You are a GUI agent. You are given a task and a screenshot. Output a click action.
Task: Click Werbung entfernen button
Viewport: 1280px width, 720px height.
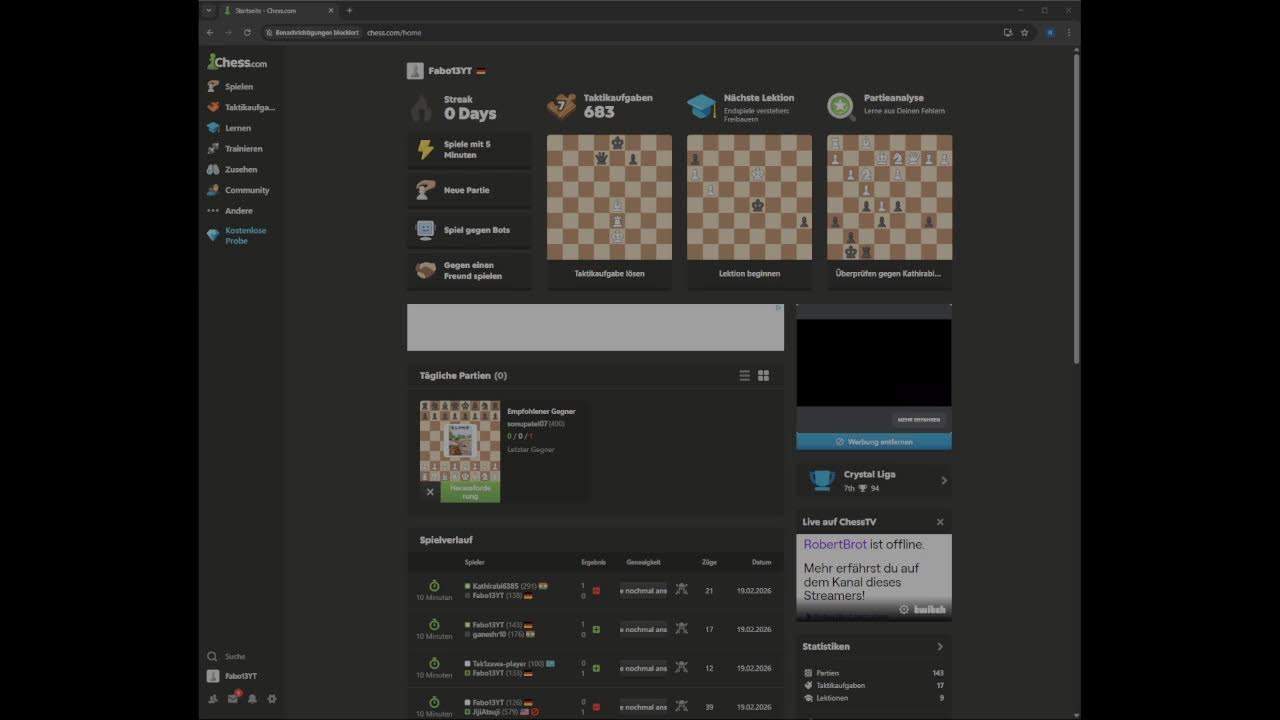pos(874,441)
